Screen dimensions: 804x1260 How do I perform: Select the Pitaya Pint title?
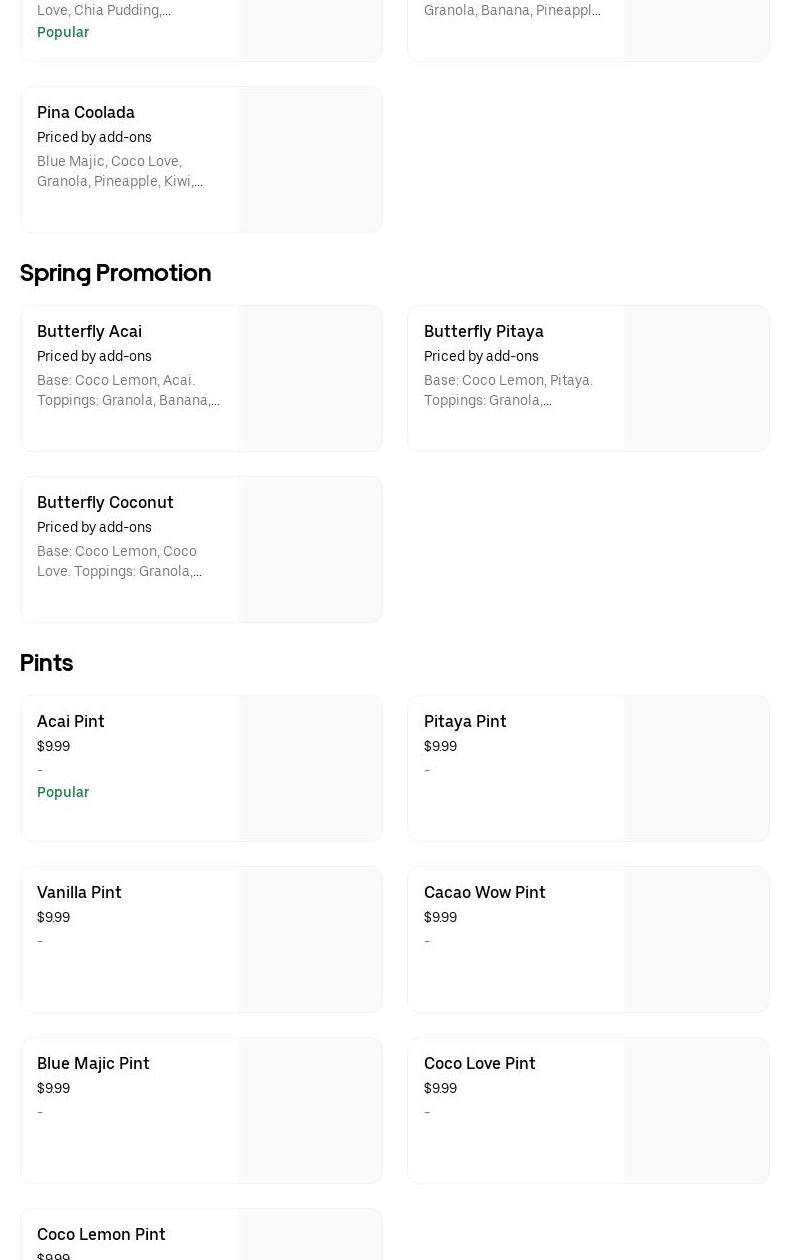(465, 721)
